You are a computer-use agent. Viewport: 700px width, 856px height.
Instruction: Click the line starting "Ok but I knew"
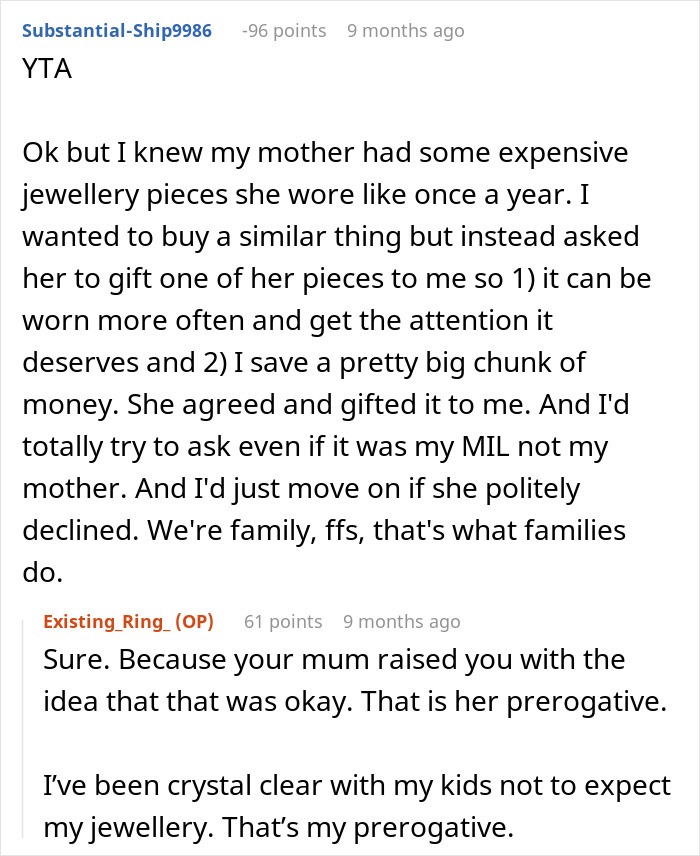(325, 152)
